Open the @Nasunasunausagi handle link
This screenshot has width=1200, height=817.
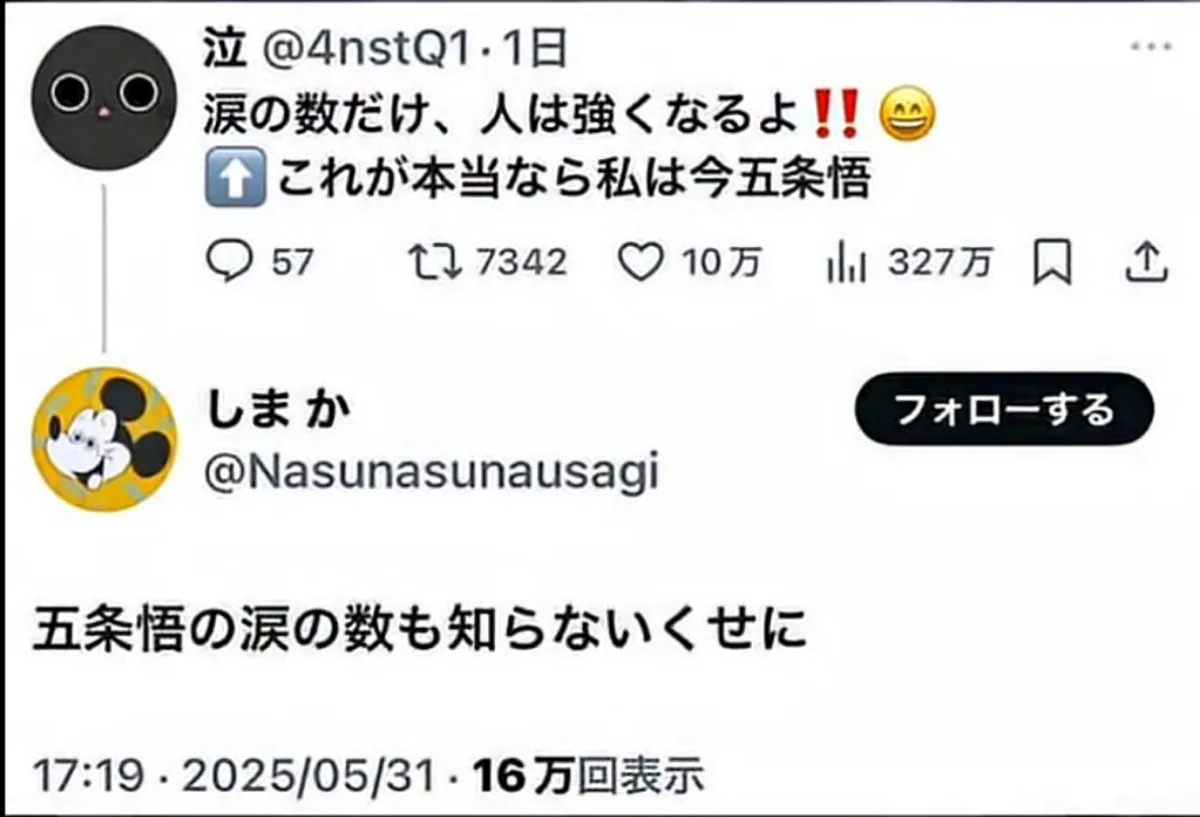click(x=431, y=472)
